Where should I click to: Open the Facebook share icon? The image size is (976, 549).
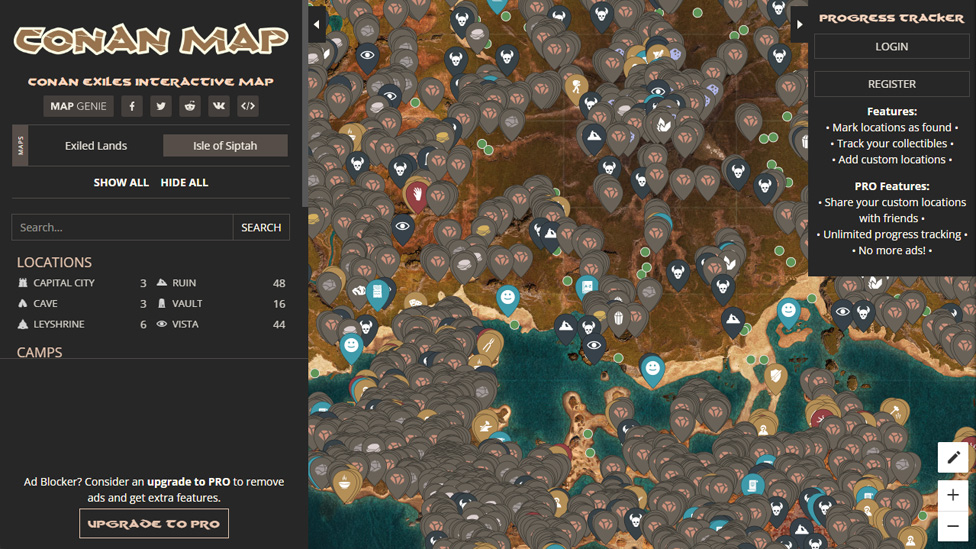132,106
